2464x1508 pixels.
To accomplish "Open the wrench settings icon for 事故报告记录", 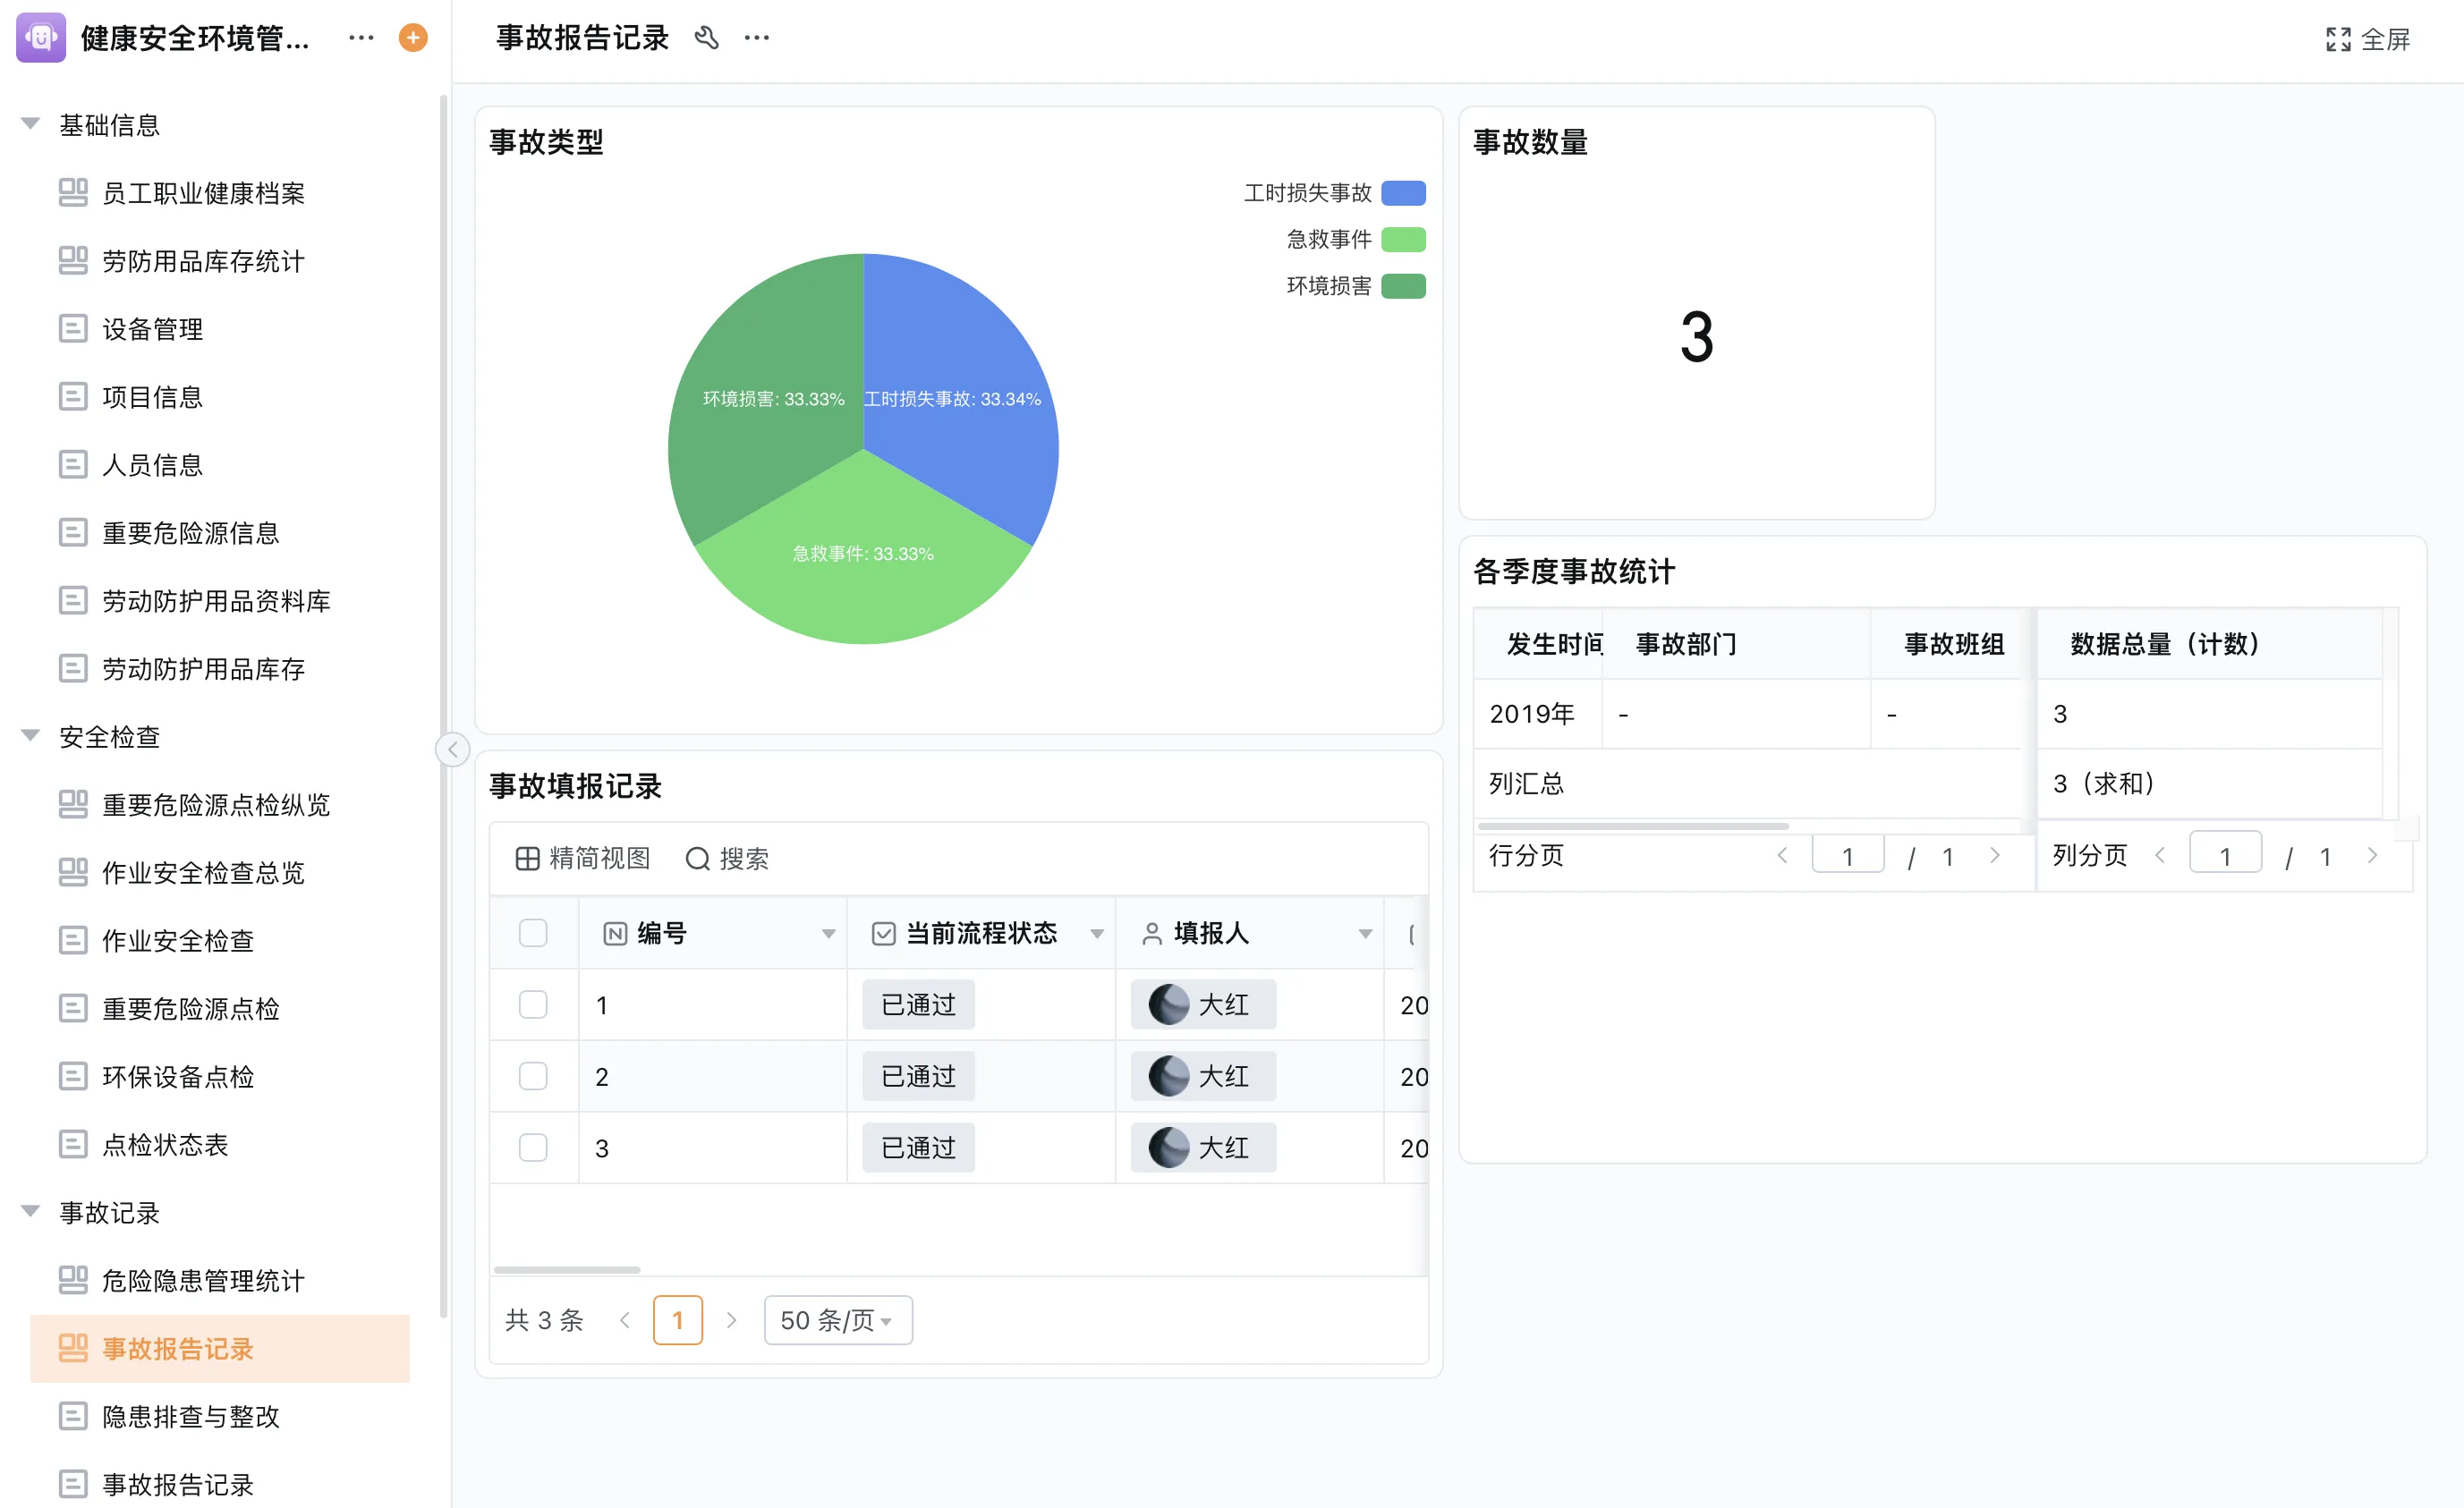I will coord(707,38).
